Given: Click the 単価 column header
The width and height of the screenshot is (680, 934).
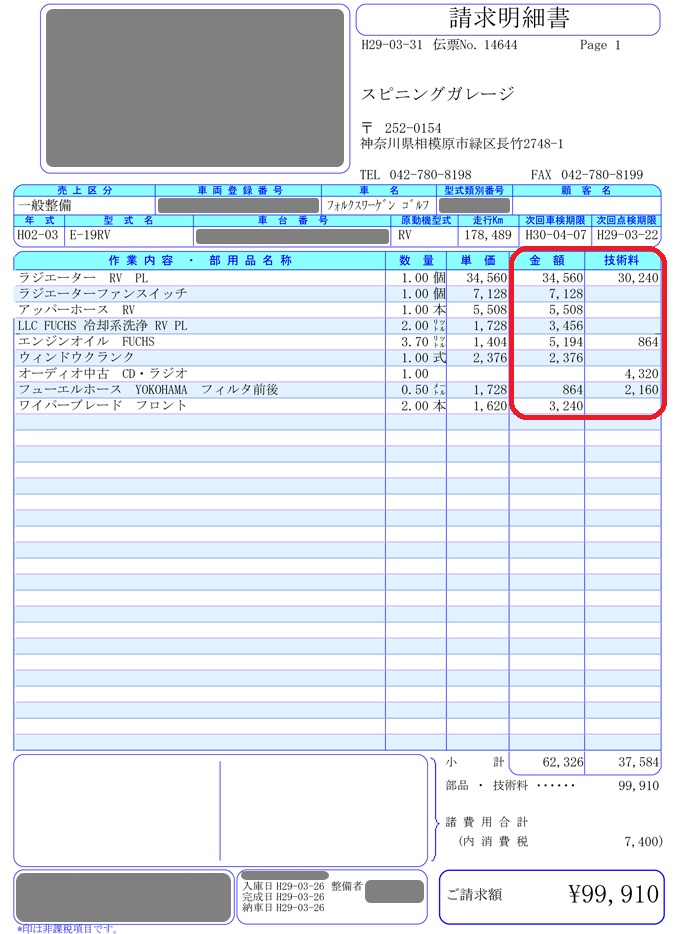Looking at the screenshot, I should click(477, 260).
